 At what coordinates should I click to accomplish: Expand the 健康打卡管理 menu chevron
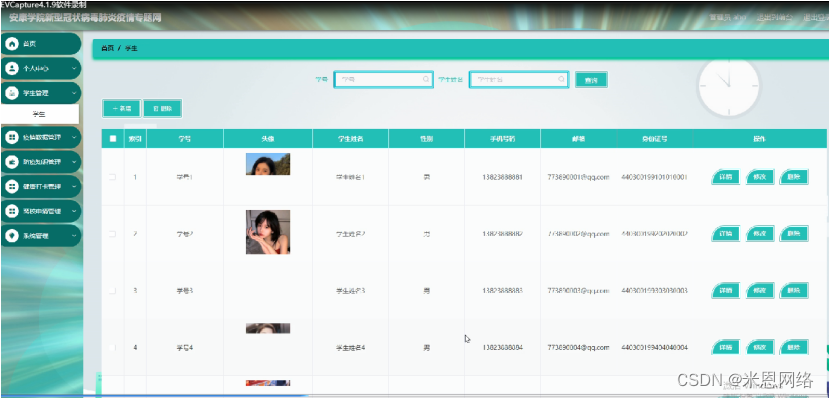[73, 187]
